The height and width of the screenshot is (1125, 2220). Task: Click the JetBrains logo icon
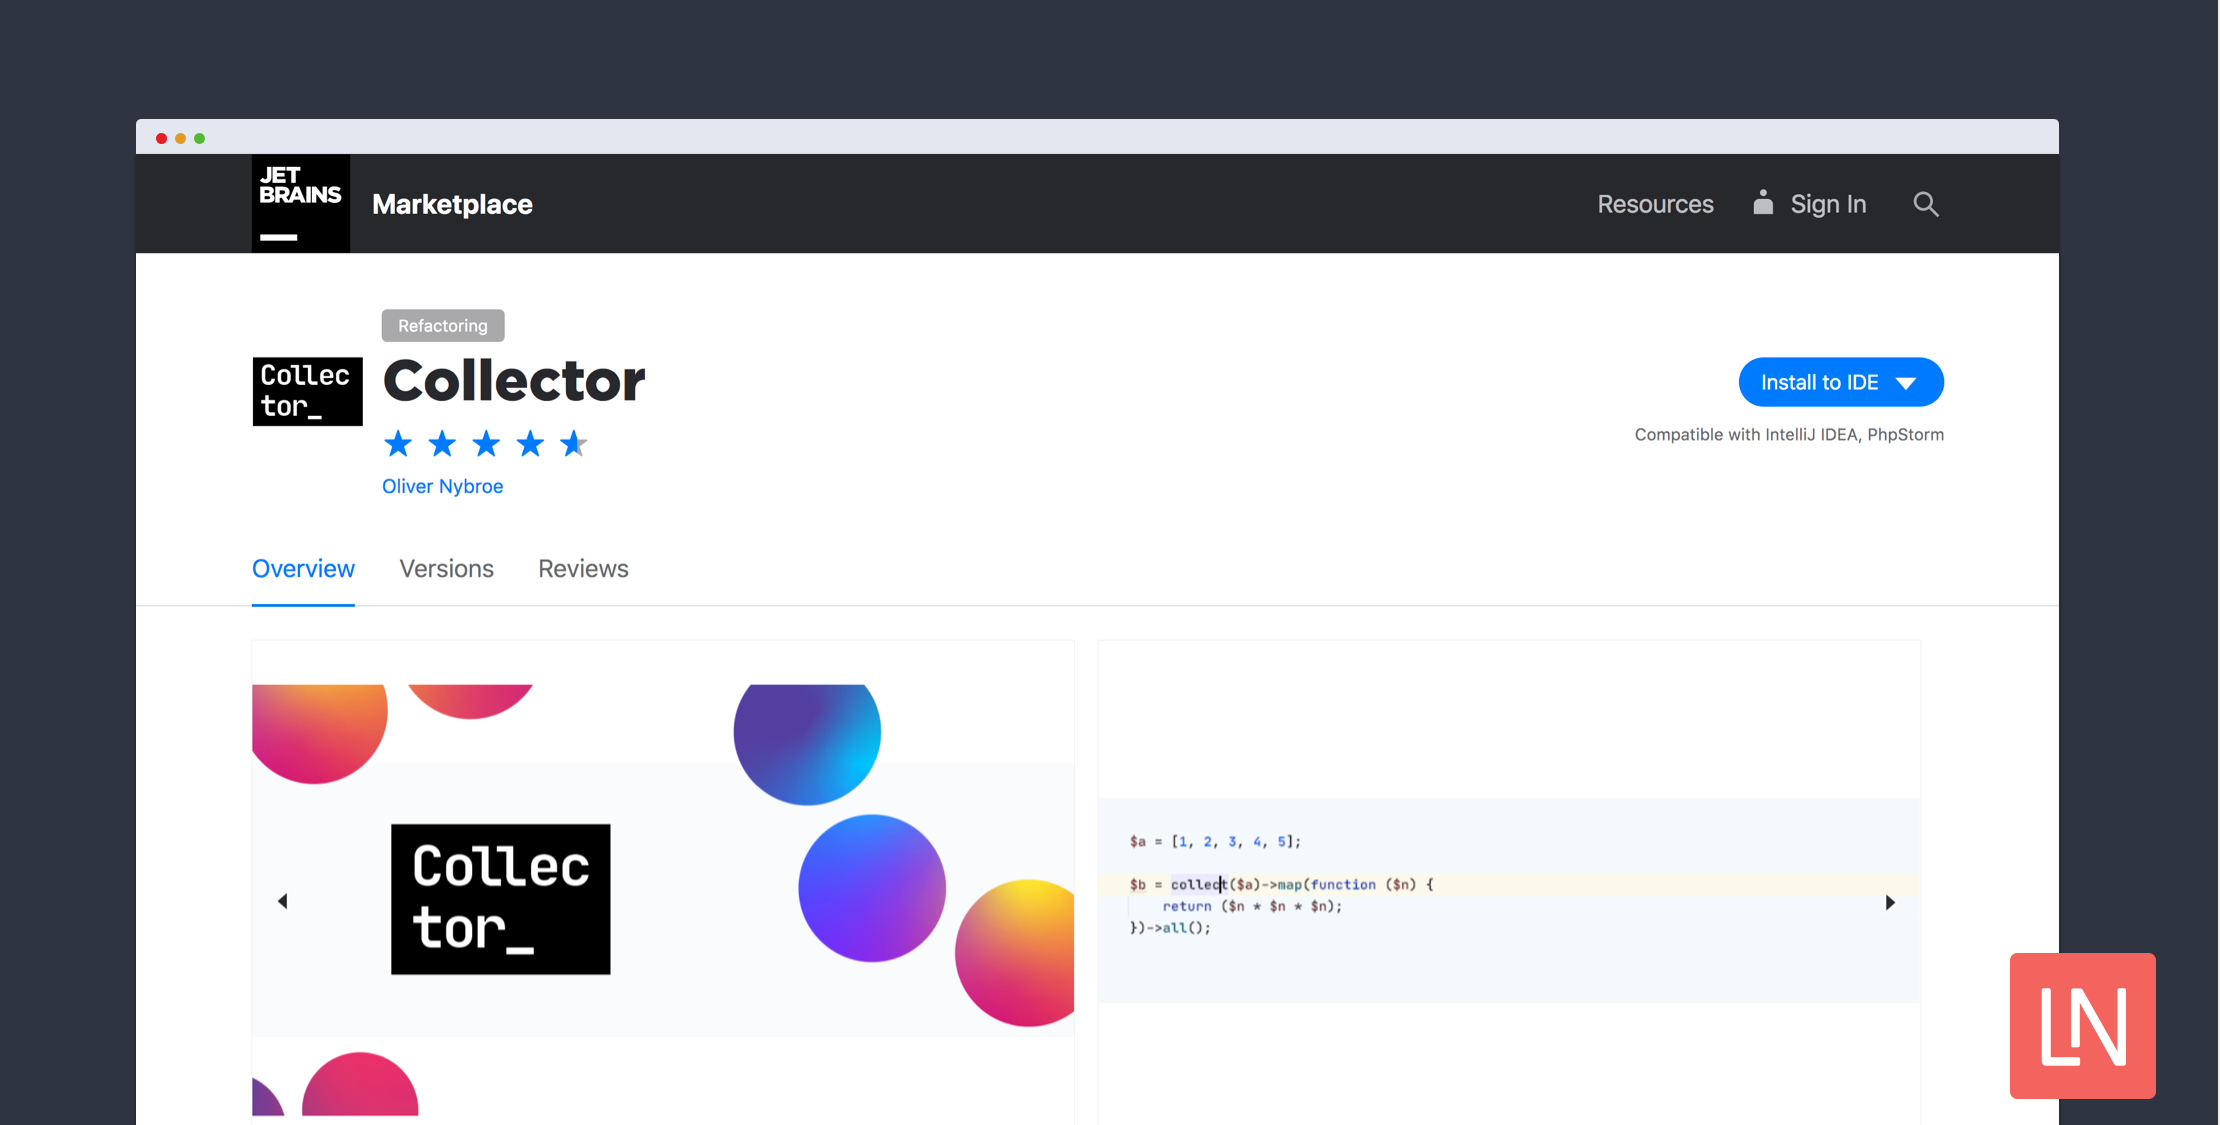(x=298, y=201)
